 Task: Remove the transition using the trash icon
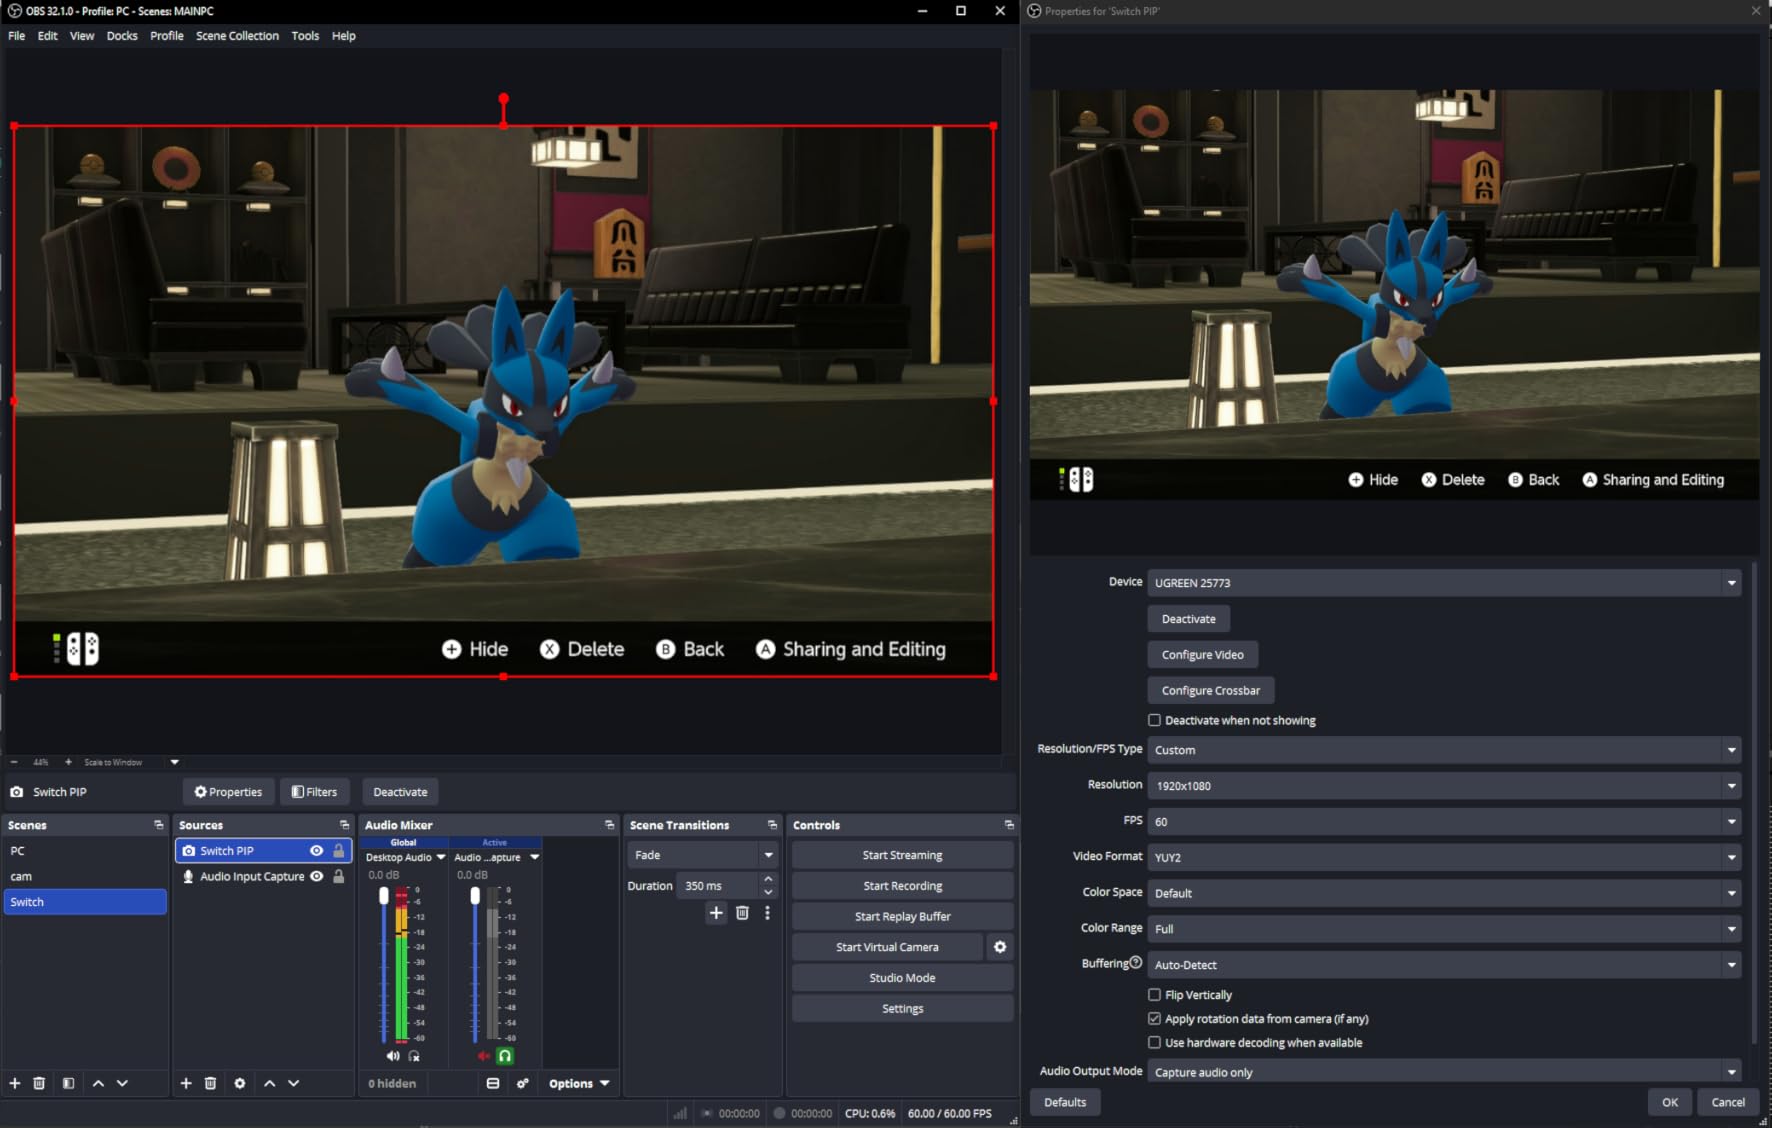point(742,912)
